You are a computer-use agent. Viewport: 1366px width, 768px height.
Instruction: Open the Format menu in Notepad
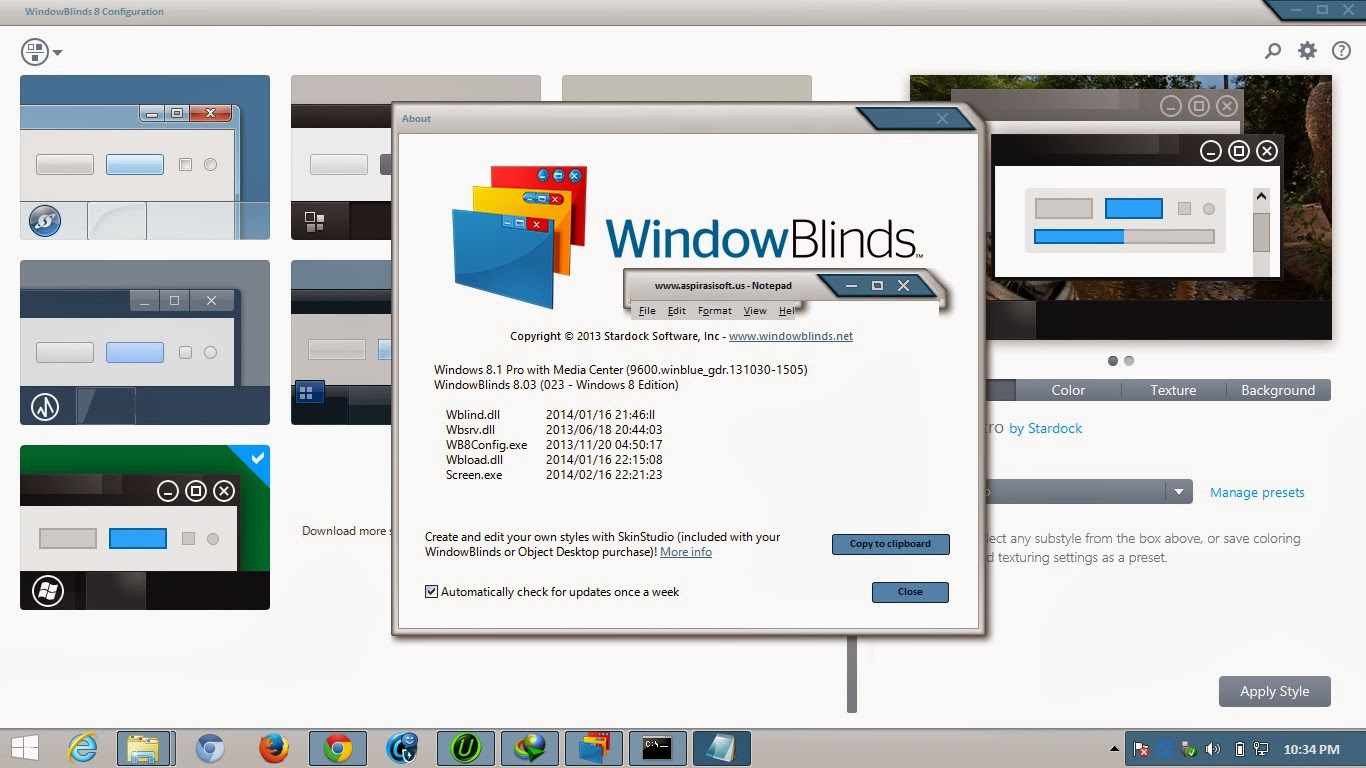point(714,310)
